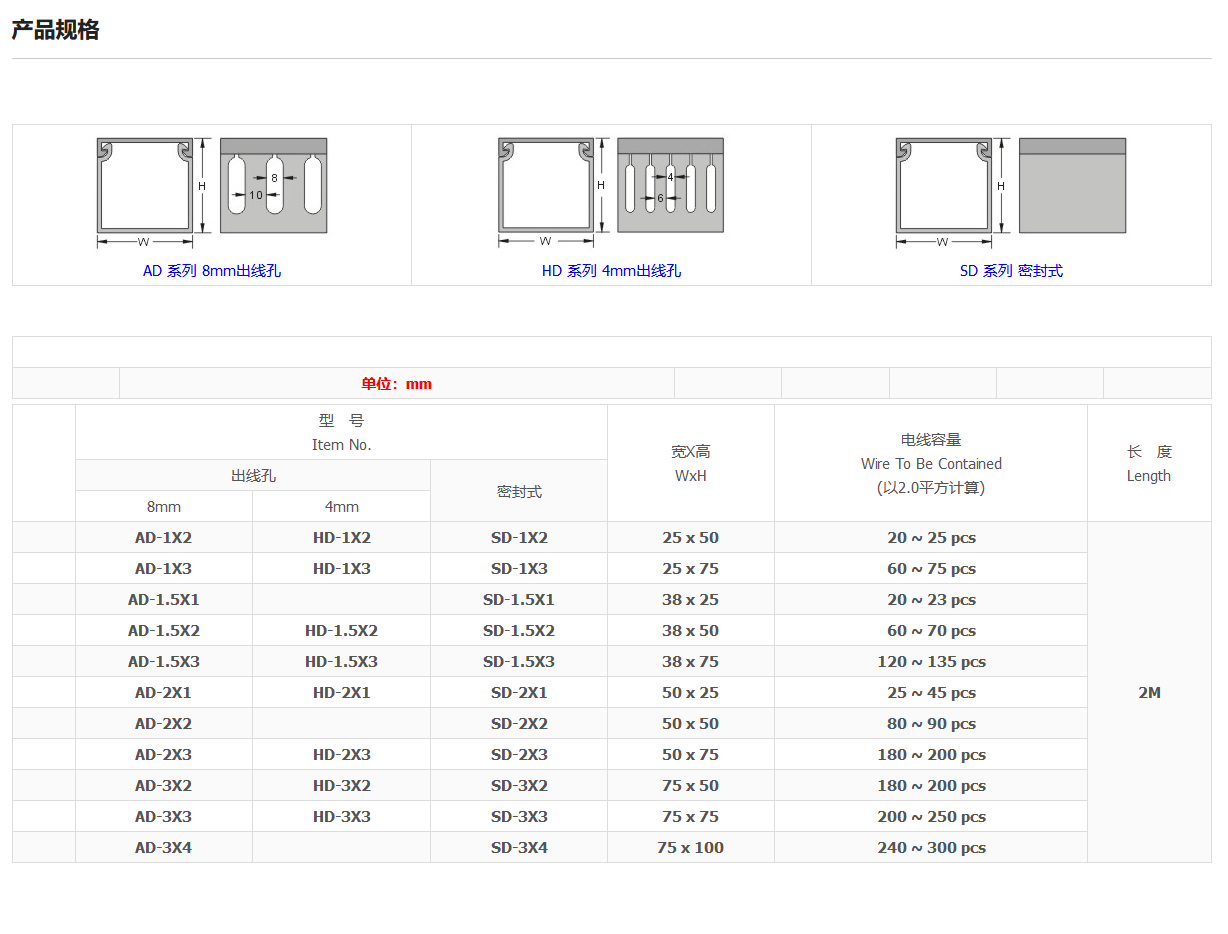Click the 75 x 100 size cell
The height and width of the screenshot is (934, 1228).
(690, 848)
